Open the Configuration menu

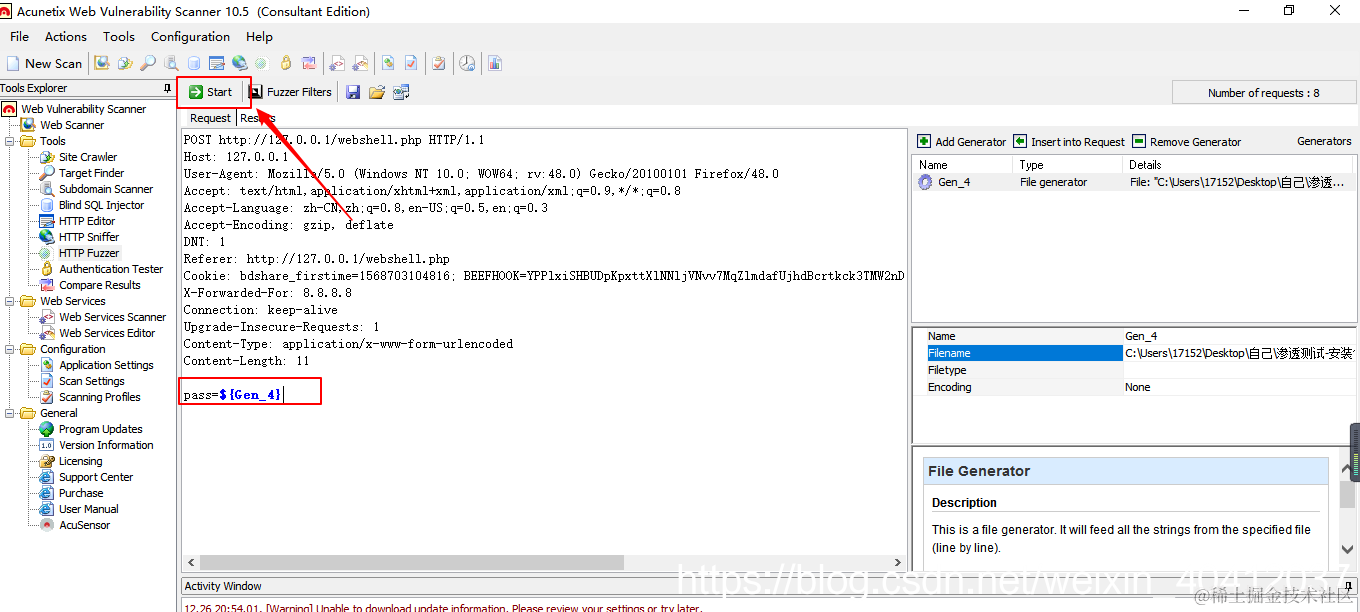click(191, 37)
